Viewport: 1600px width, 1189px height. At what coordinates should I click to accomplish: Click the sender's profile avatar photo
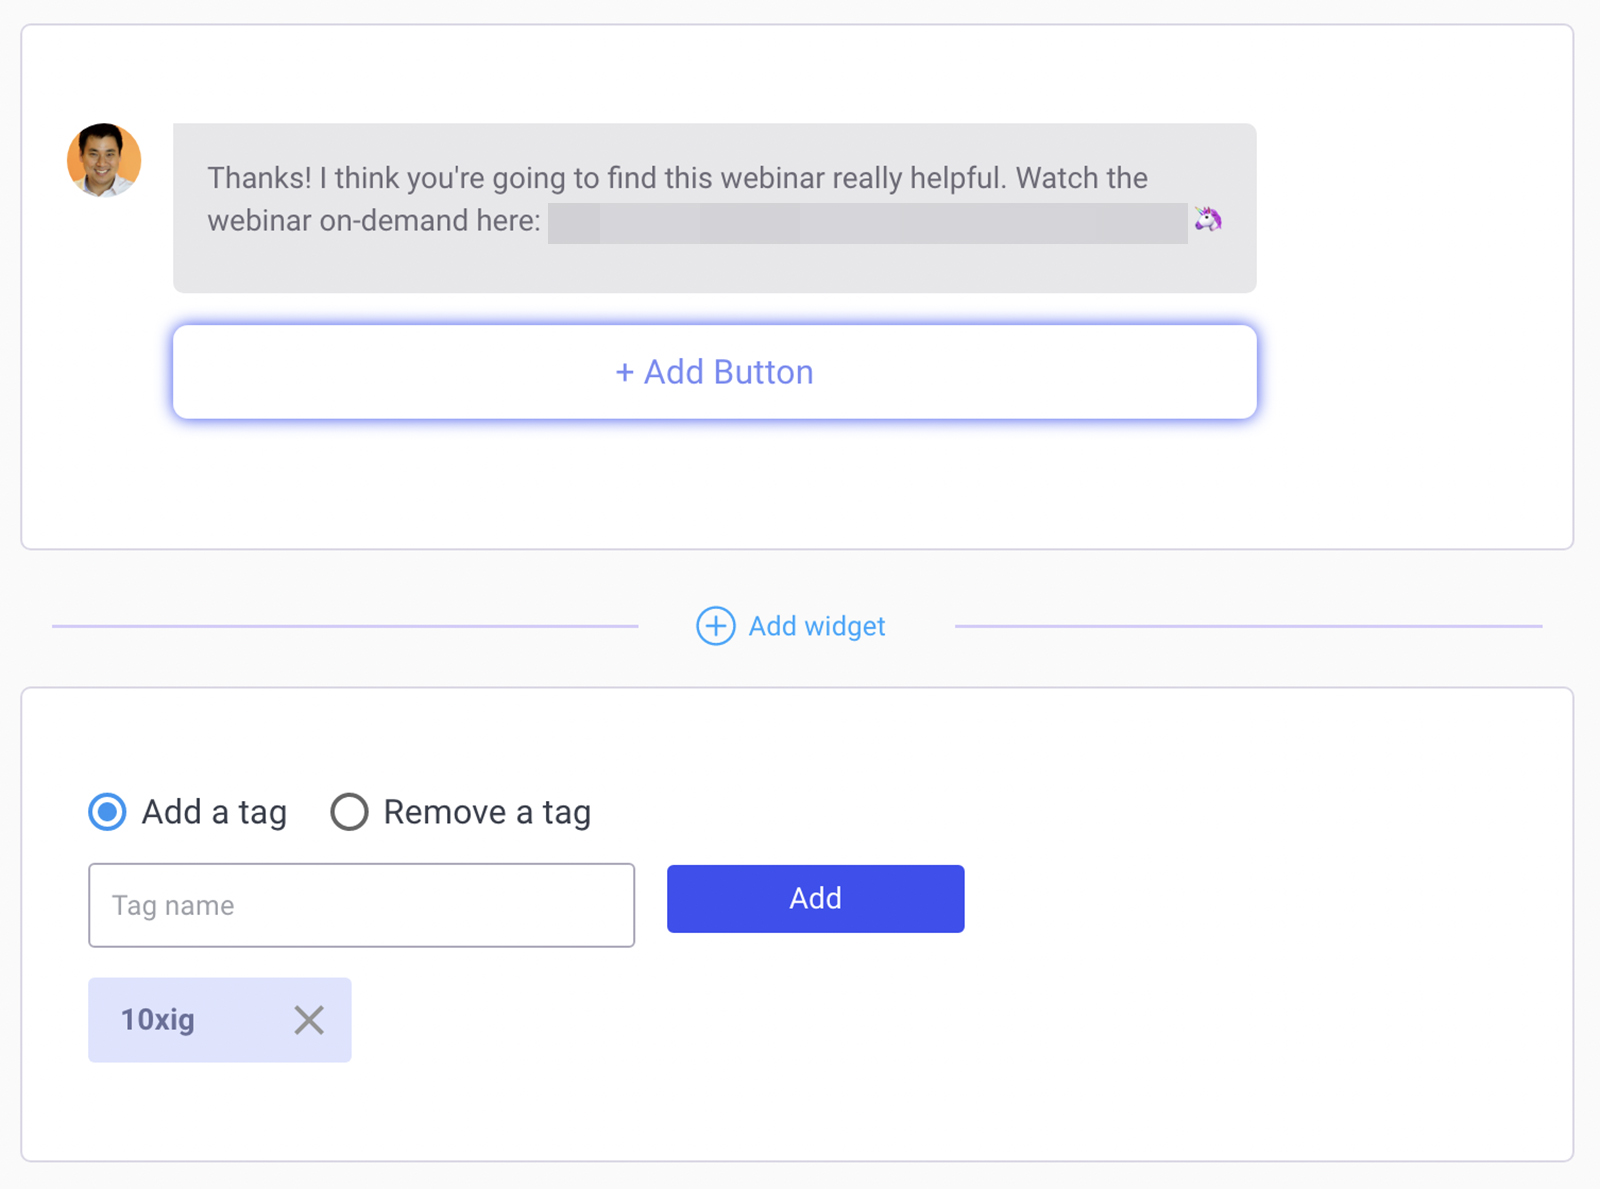104,160
